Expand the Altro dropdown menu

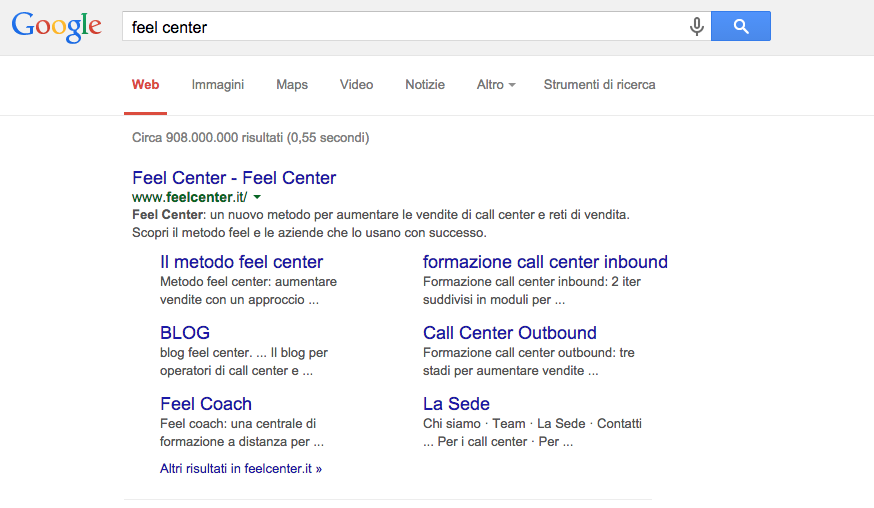496,85
